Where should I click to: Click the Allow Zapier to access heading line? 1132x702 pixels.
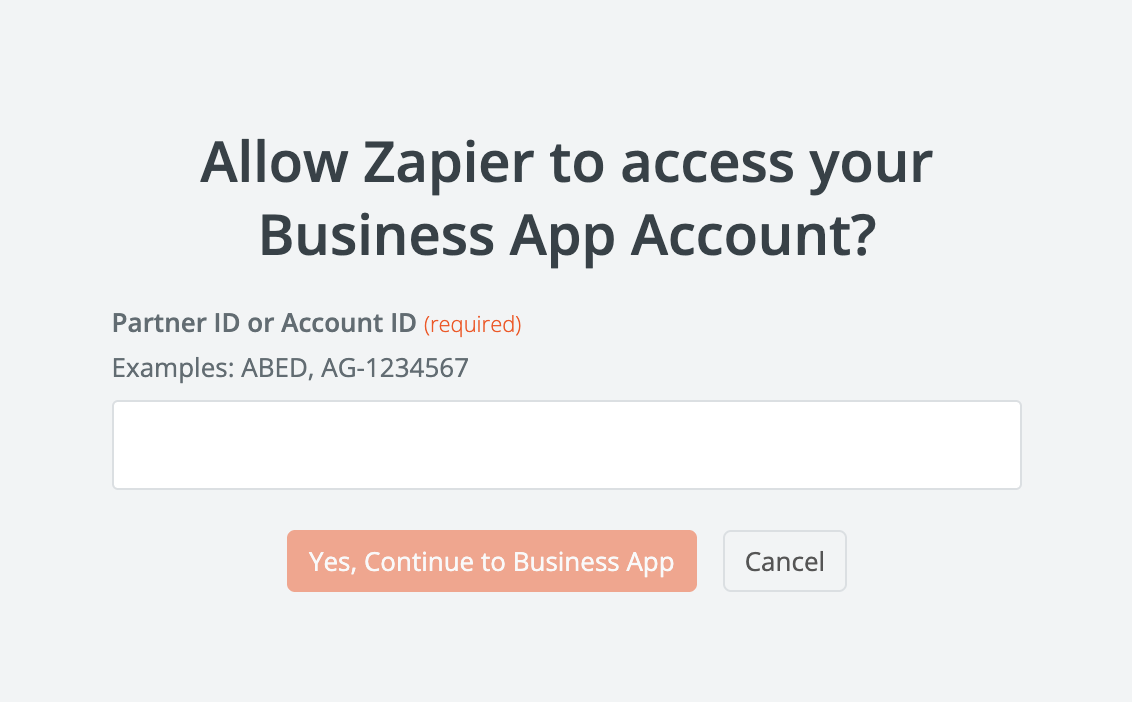click(566, 164)
